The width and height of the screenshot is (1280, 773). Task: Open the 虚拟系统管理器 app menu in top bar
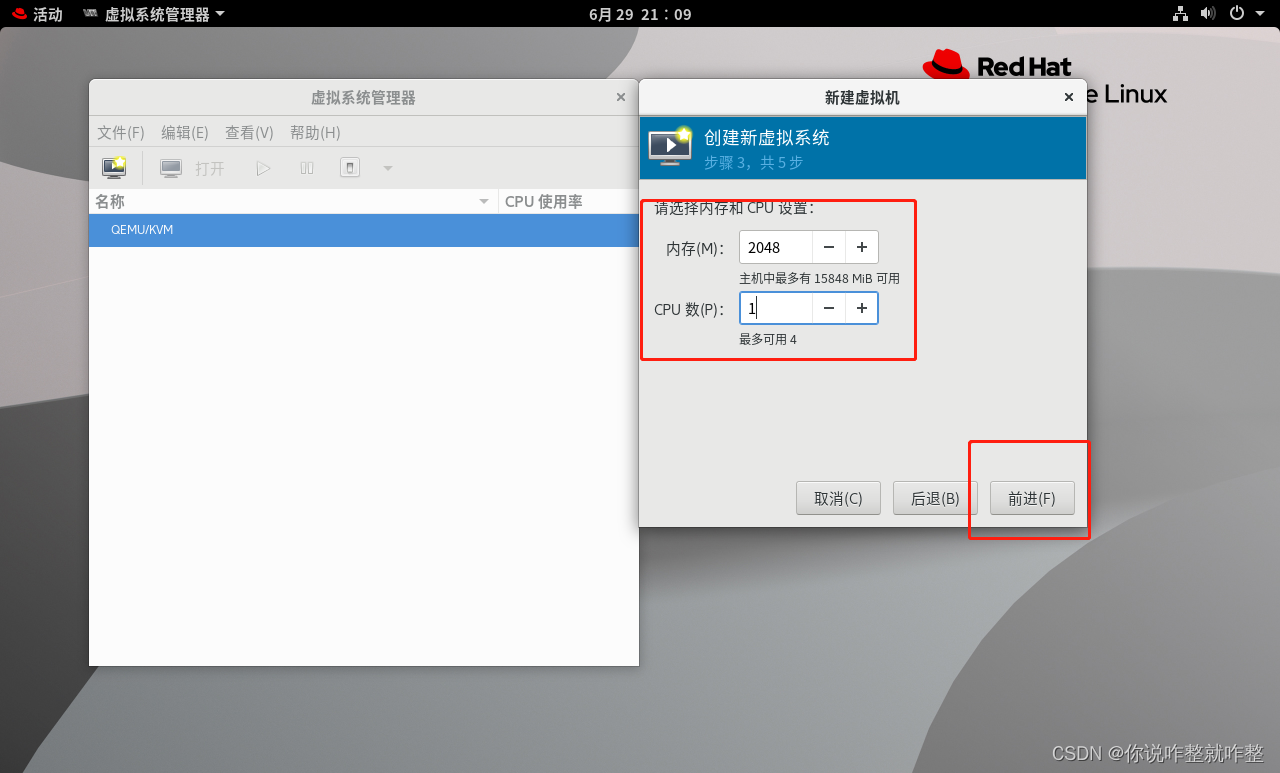click(153, 14)
